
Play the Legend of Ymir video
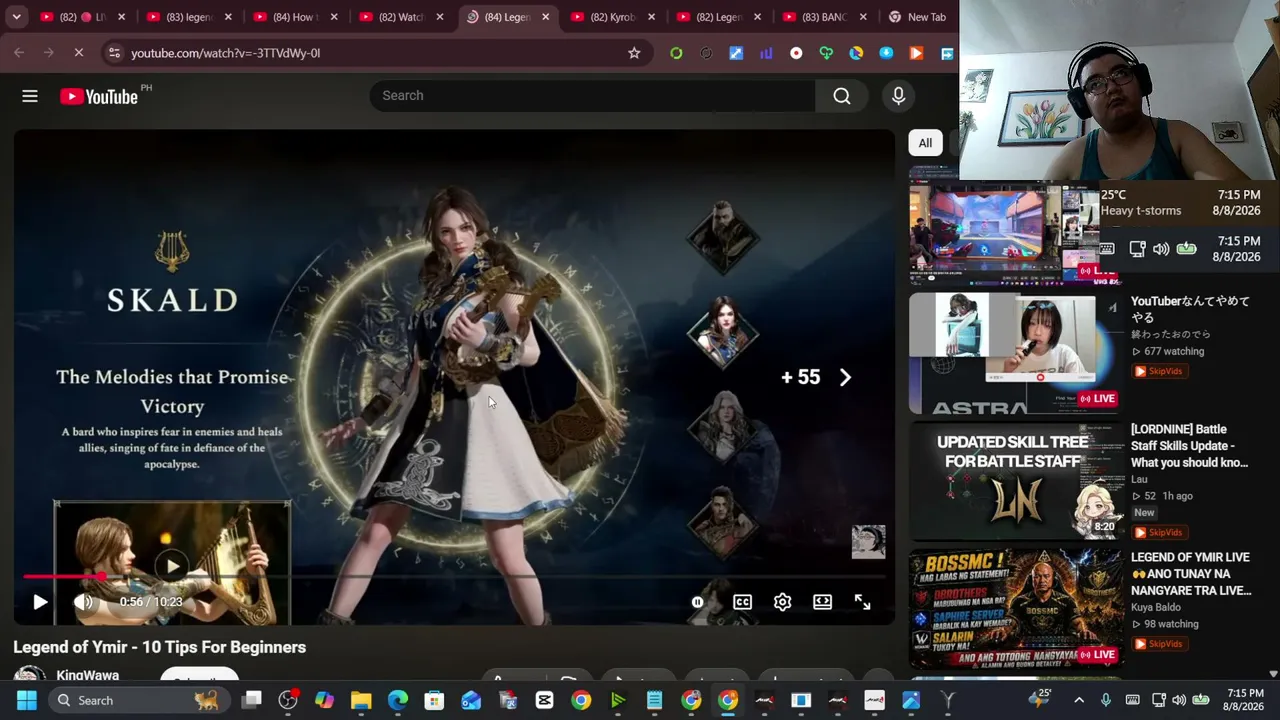40,602
